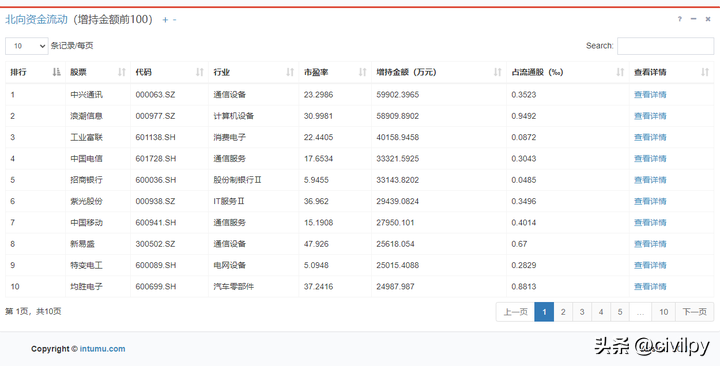The image size is (720, 366).
Task: Select amount 59902.3965
Action: (x=398, y=95)
